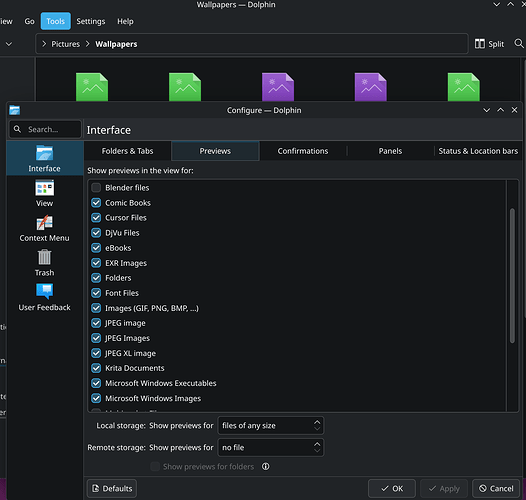Open the Confirmations tab
The height and width of the screenshot is (500, 526).
coord(303,151)
